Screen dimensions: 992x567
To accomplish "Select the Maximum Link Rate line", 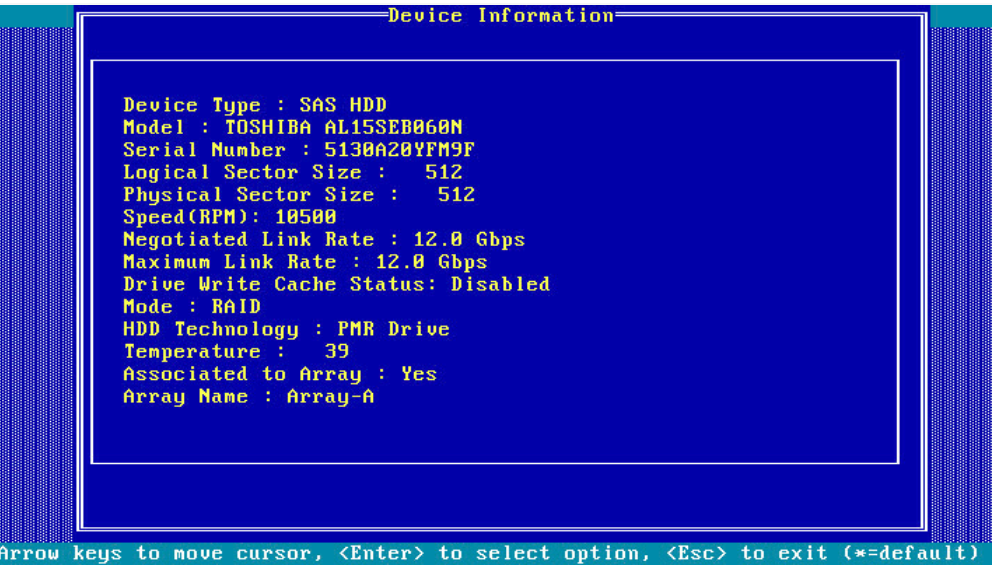I will pyautogui.click(x=304, y=262).
